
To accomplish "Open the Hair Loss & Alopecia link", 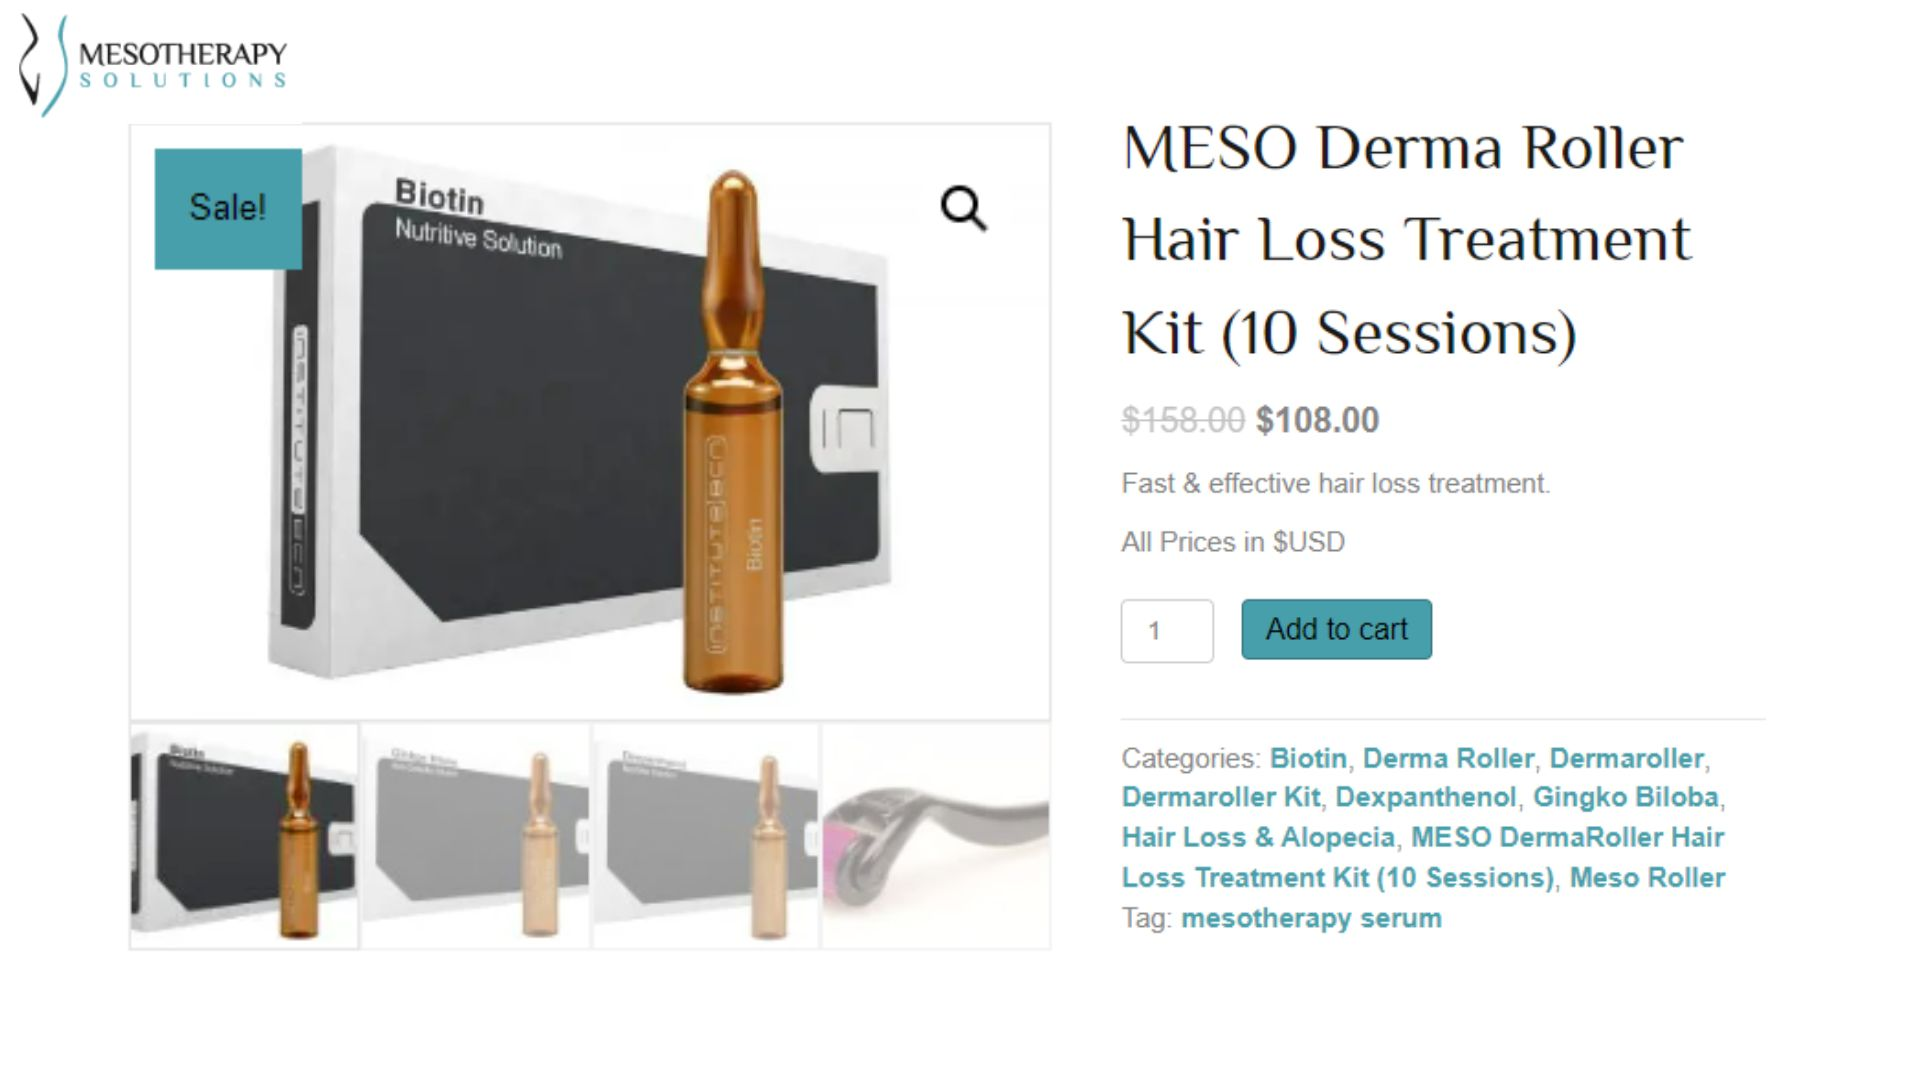I will 1258,837.
